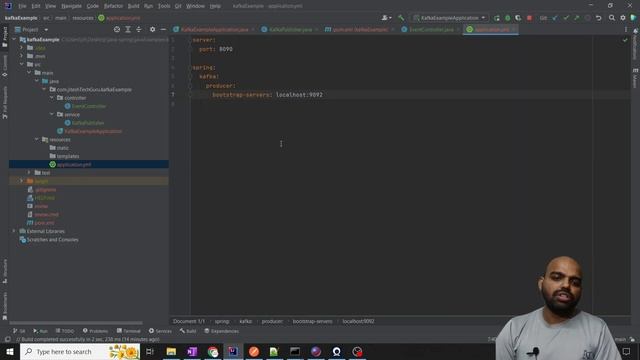Click the green Debug bug icon
640x360 pixels.
pos(507,18)
